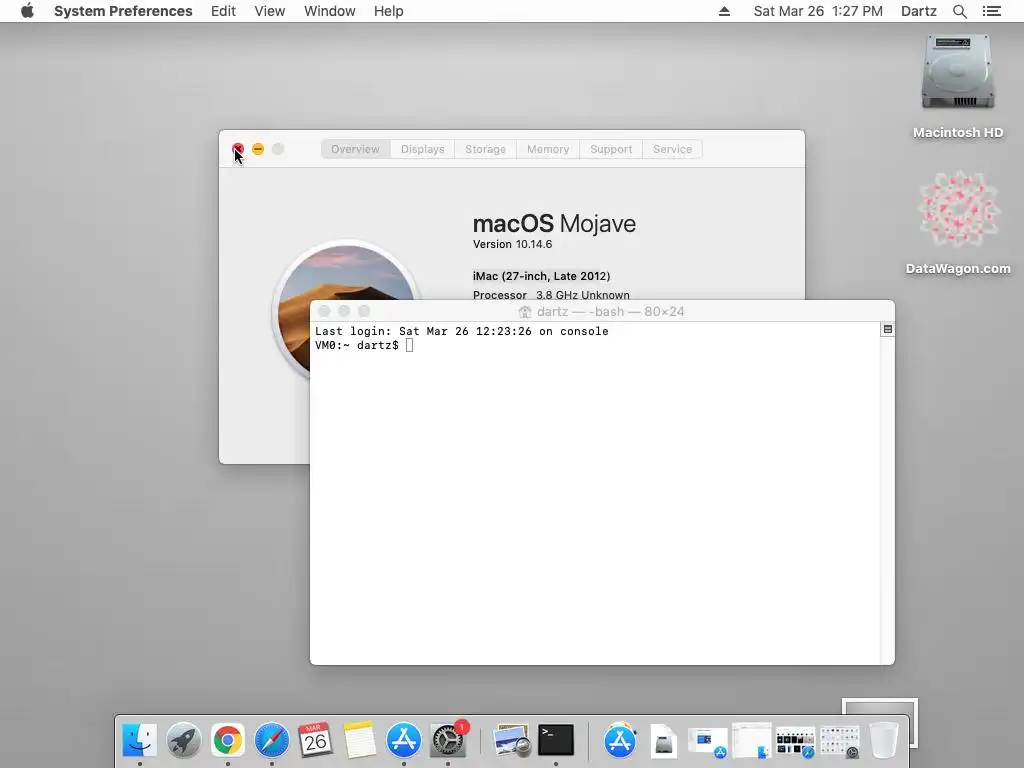Switch to Terminal via its Dock icon
The width and height of the screenshot is (1024, 768).
(556, 740)
